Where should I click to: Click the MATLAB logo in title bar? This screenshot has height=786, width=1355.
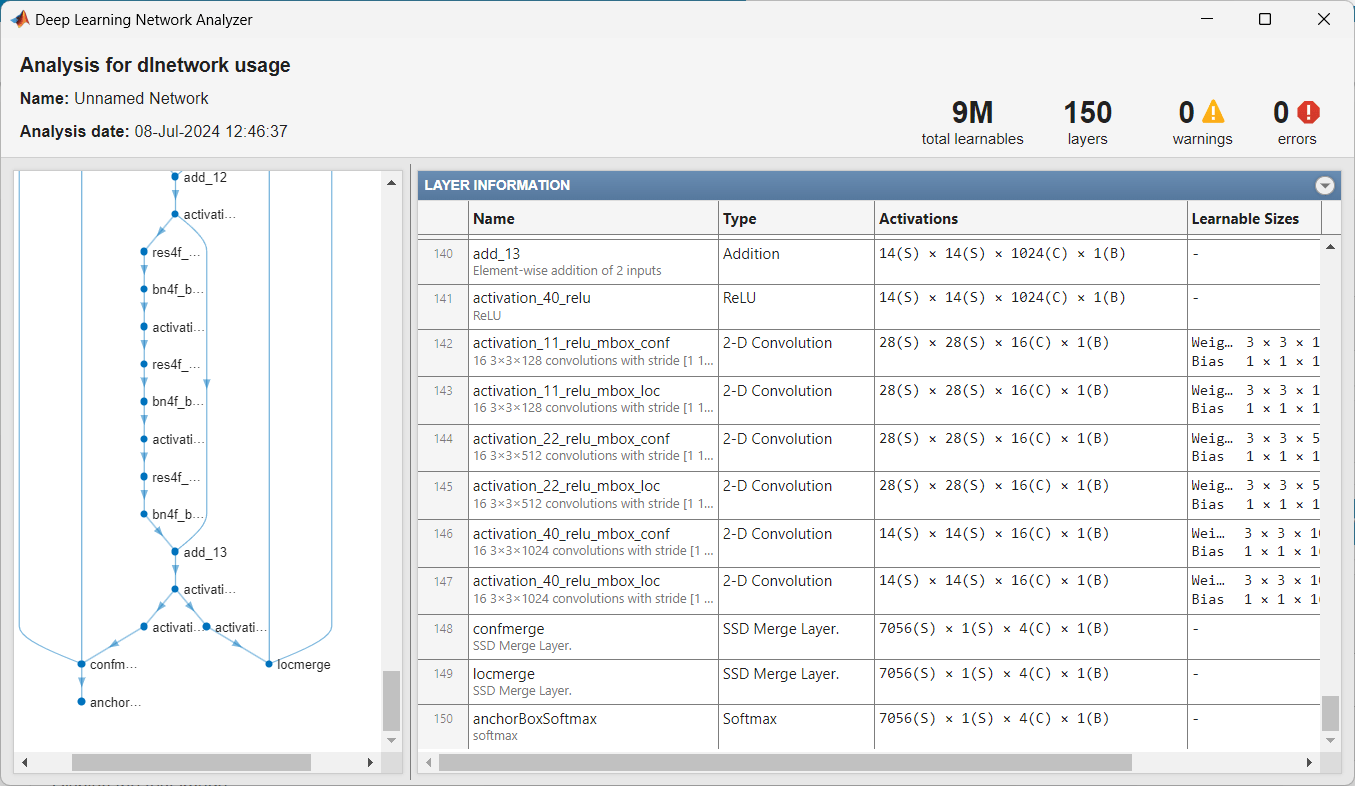(19, 19)
